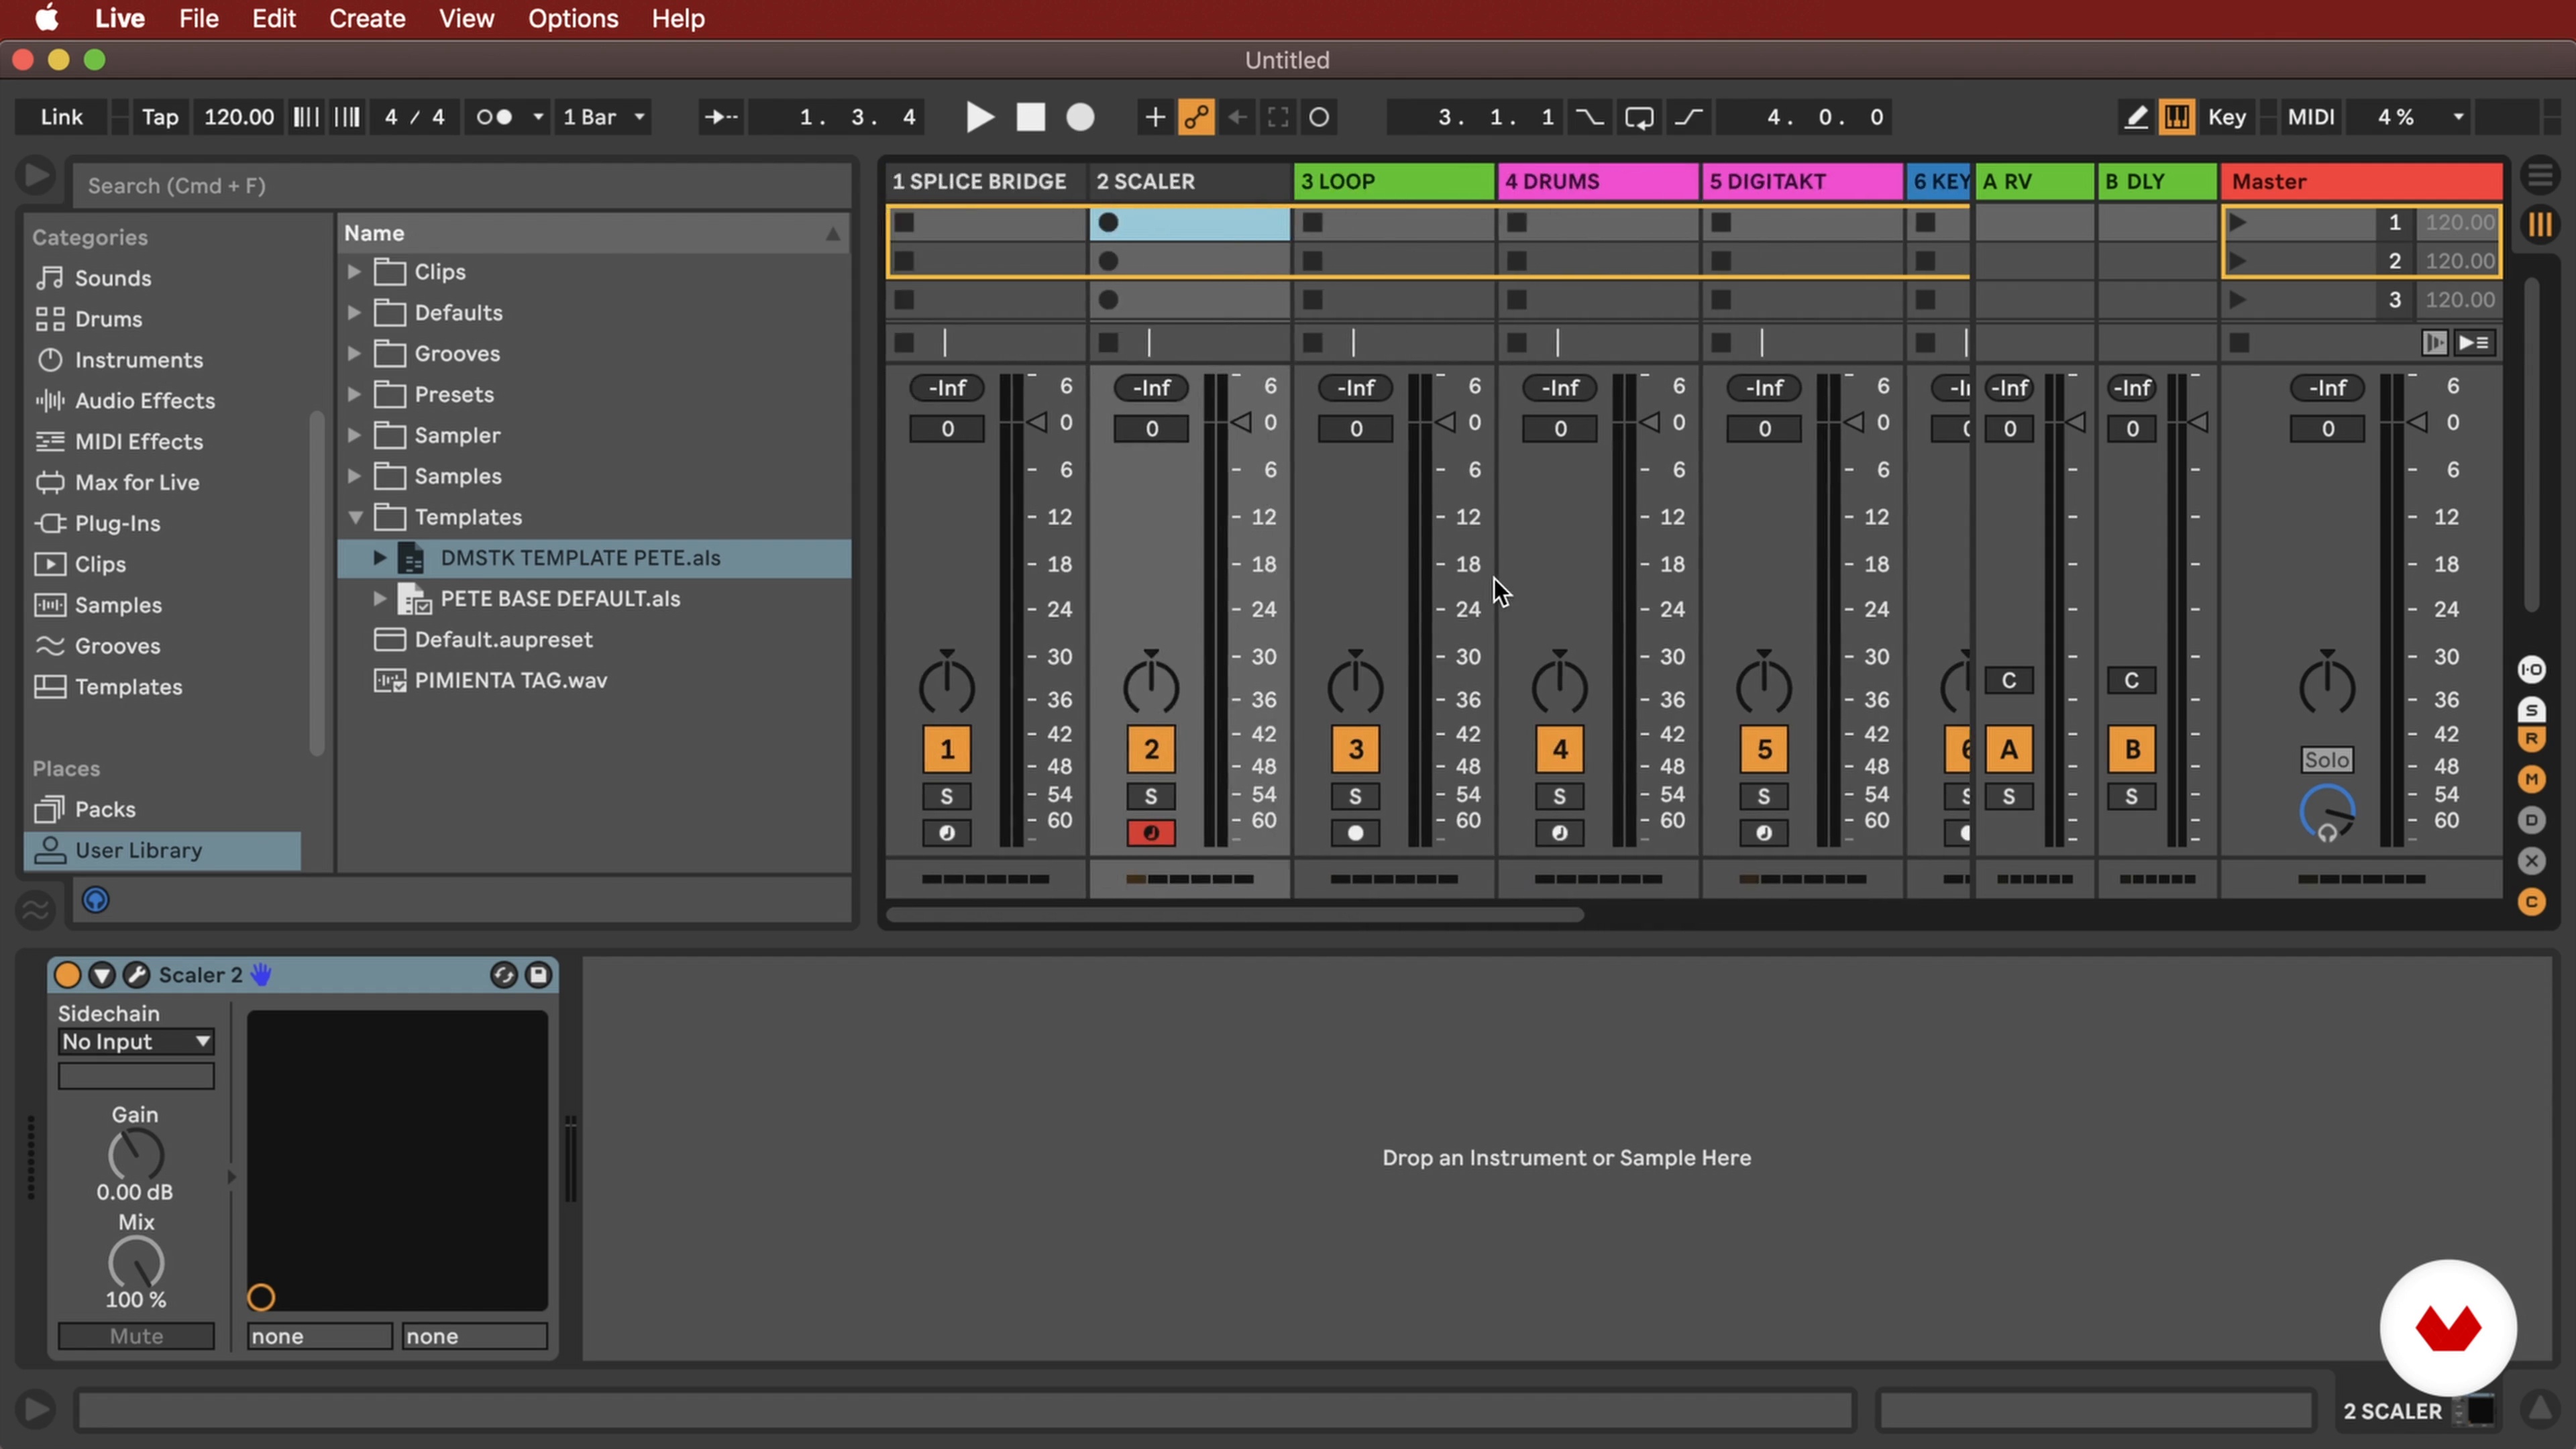
Task: Click the tempo field 120.00
Action: pyautogui.click(x=238, y=117)
